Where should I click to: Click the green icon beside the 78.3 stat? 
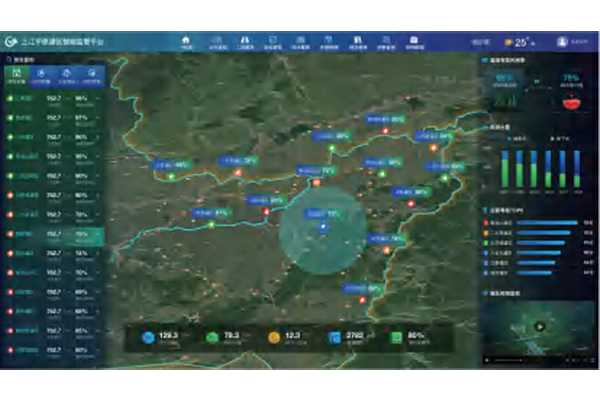pos(212,336)
